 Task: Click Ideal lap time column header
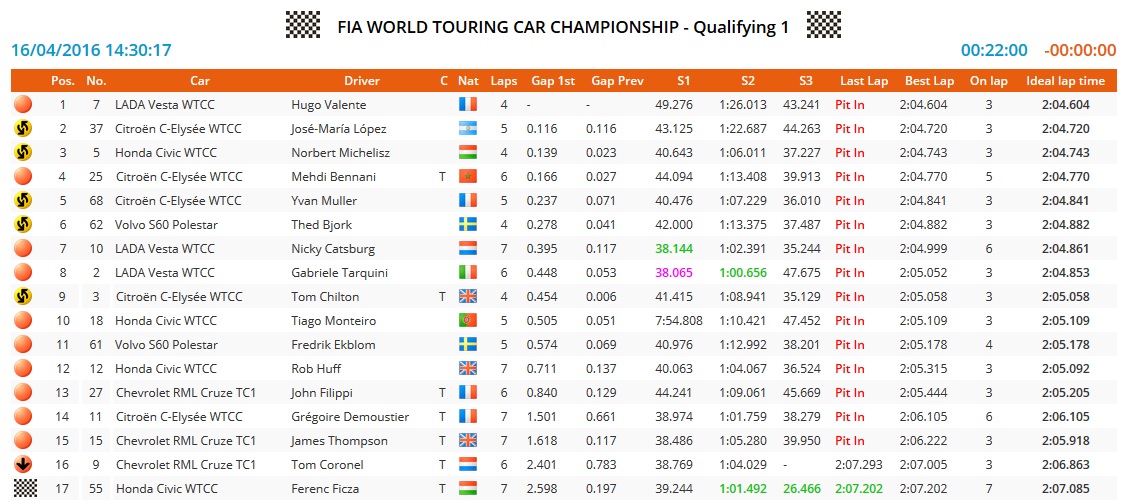1065,80
